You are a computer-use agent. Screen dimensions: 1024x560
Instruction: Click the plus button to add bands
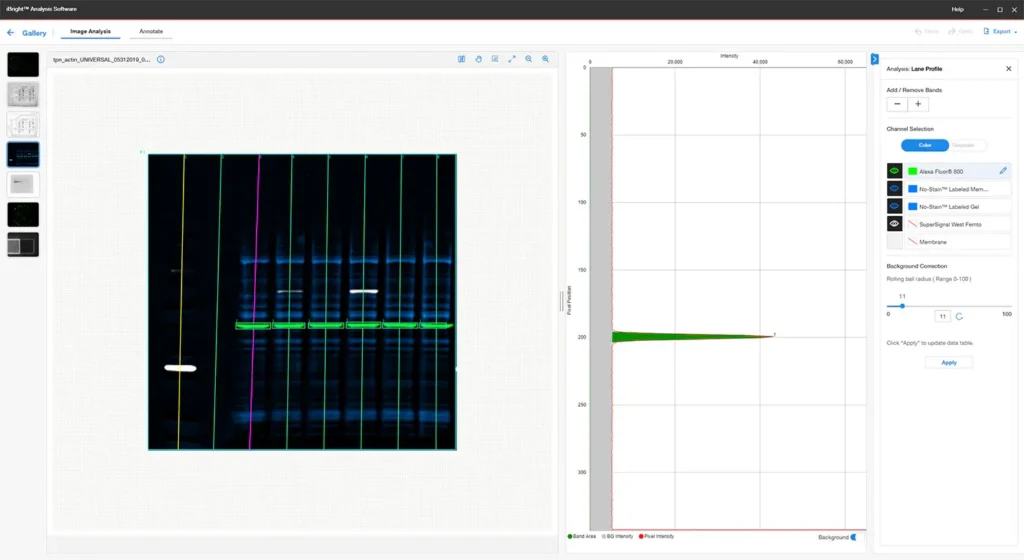[919, 104]
